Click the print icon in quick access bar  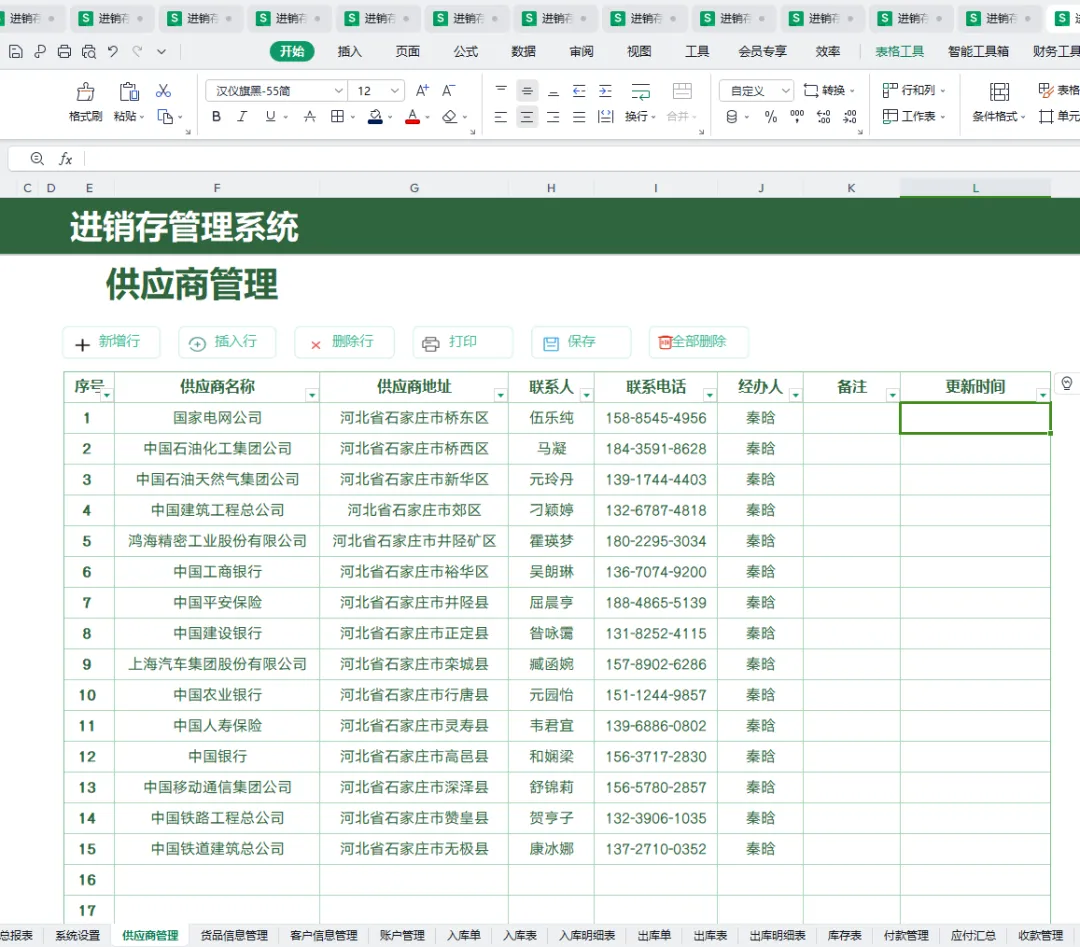64,51
